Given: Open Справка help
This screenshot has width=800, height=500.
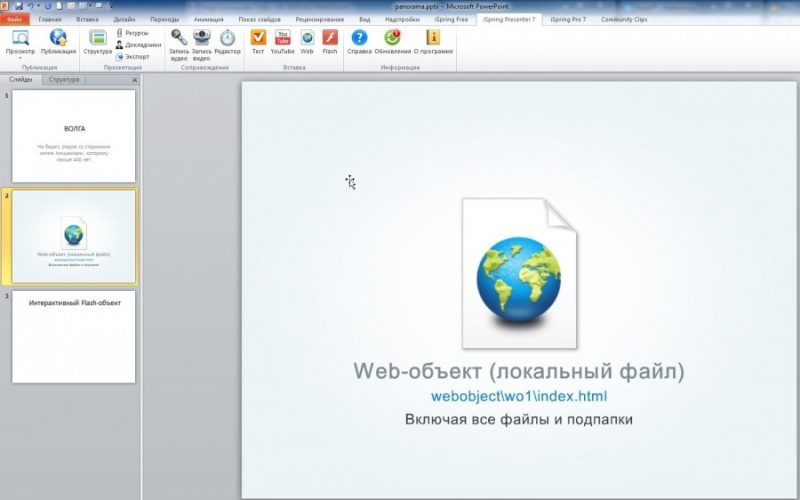Looking at the screenshot, I should (359, 42).
